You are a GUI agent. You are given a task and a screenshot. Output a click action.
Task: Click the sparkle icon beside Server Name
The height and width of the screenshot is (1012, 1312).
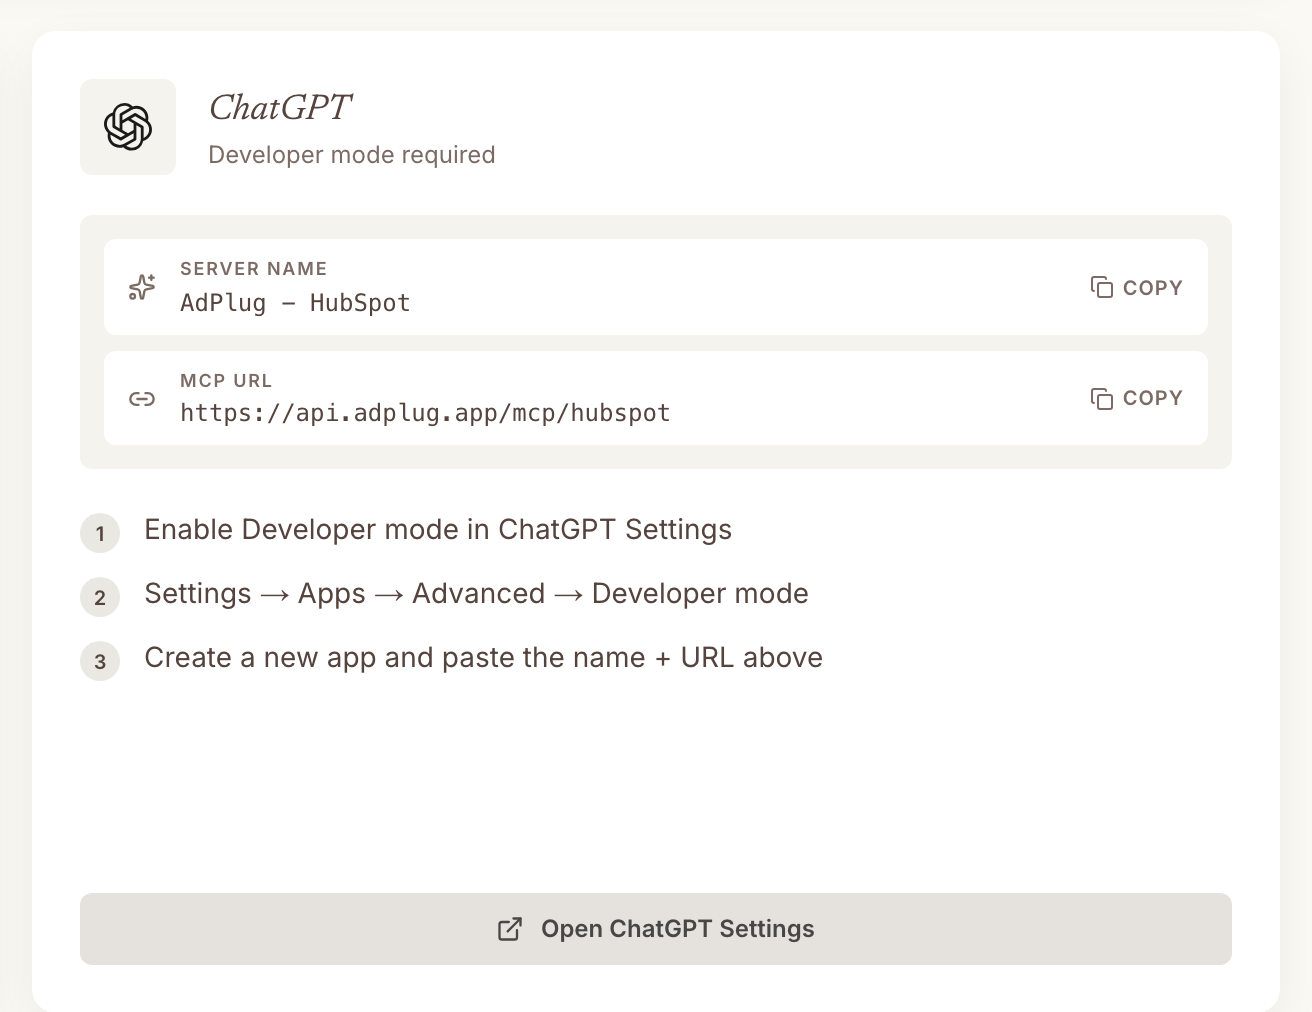click(142, 287)
